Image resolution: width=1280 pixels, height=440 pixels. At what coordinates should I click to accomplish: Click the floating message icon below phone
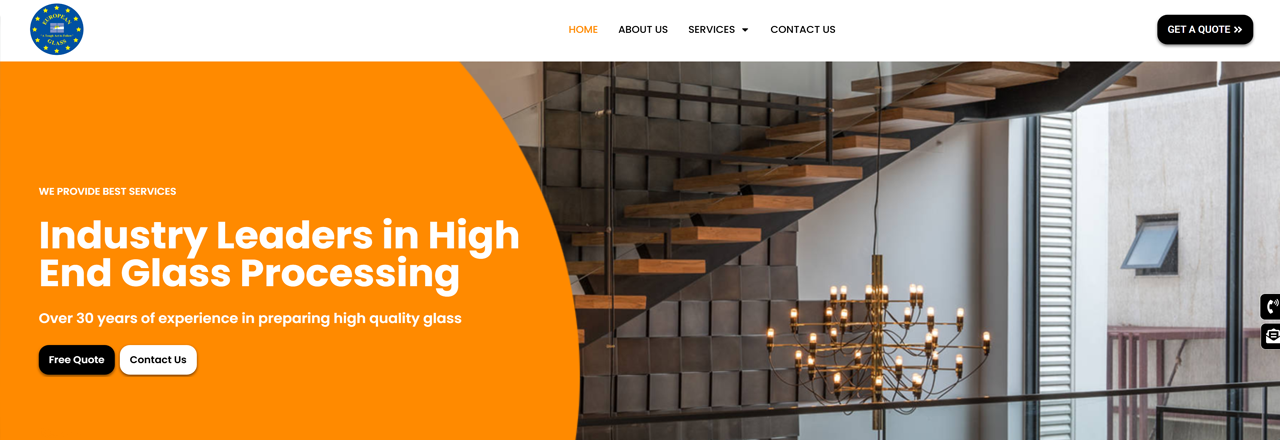(x=1271, y=336)
